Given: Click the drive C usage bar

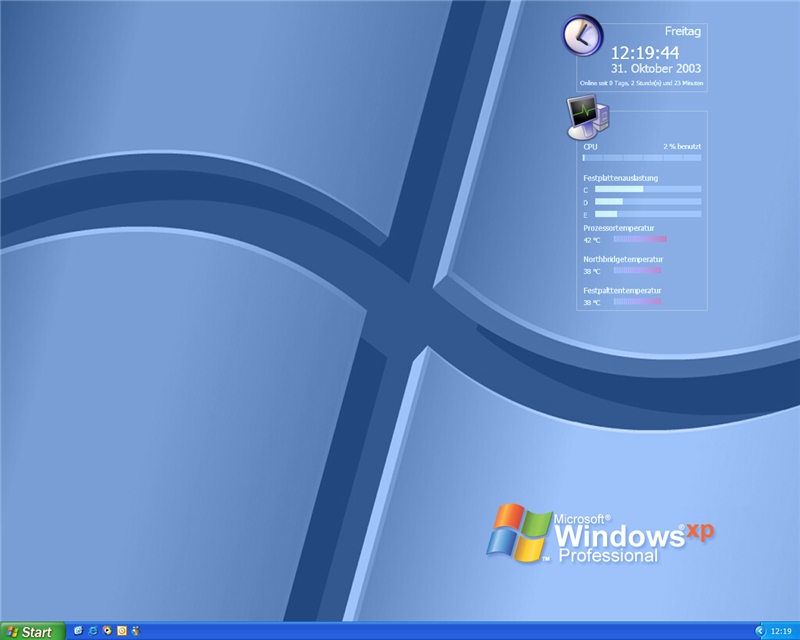Looking at the screenshot, I should 648,189.
